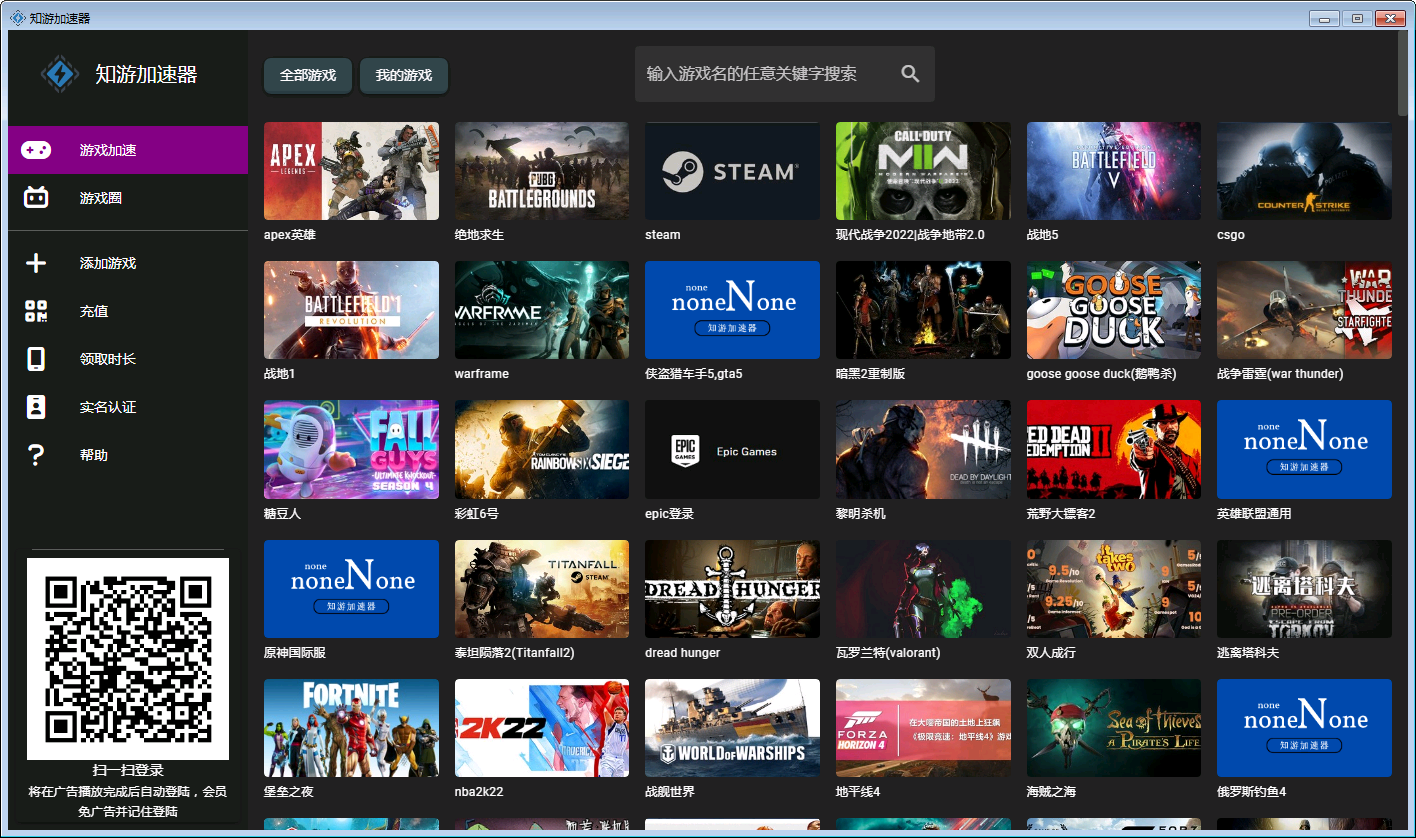The height and width of the screenshot is (838, 1416).
Task: Select the Counter-Strike csgo thumbnail
Action: pyautogui.click(x=1304, y=171)
